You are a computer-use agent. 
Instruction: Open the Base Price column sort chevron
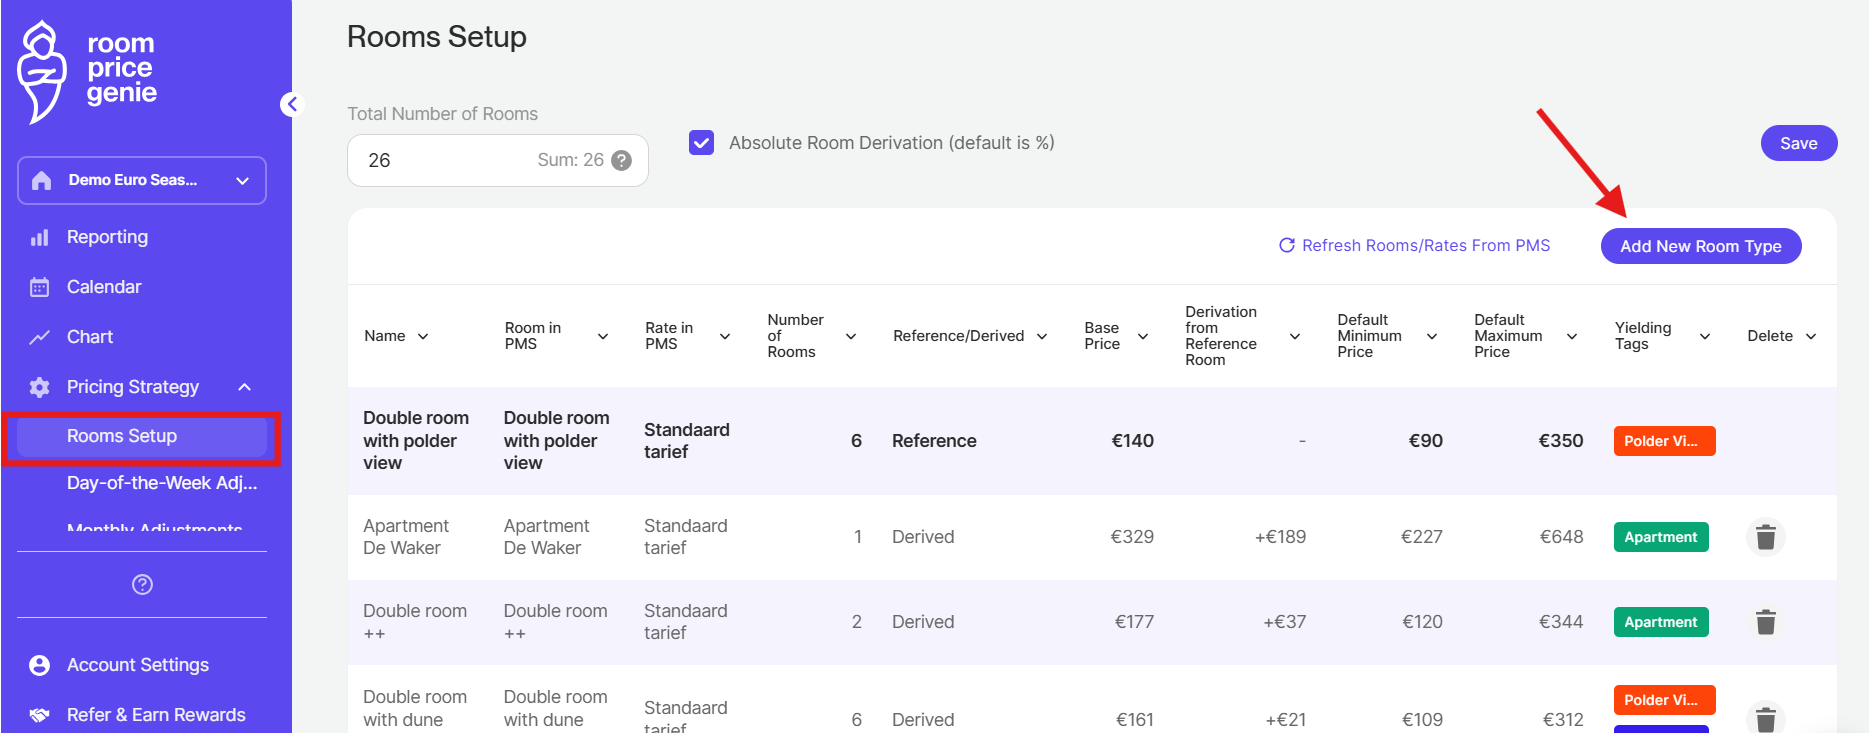tap(1143, 337)
